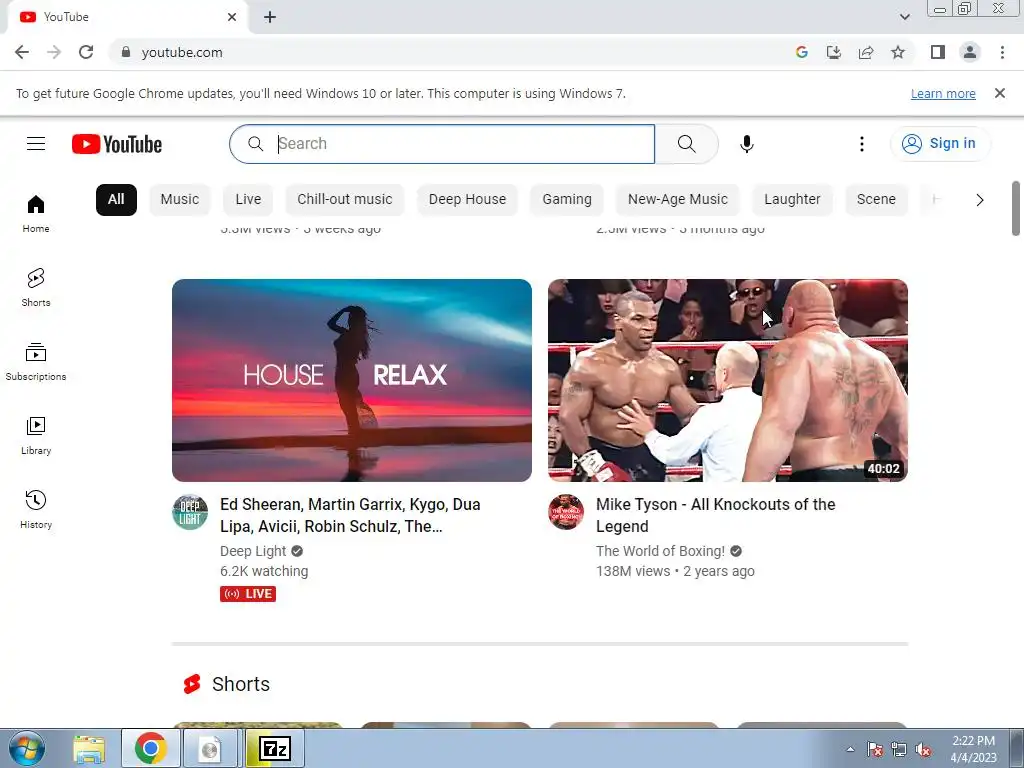Click Chrome icon in taskbar
Screen dimensions: 1024x768
tap(151, 748)
